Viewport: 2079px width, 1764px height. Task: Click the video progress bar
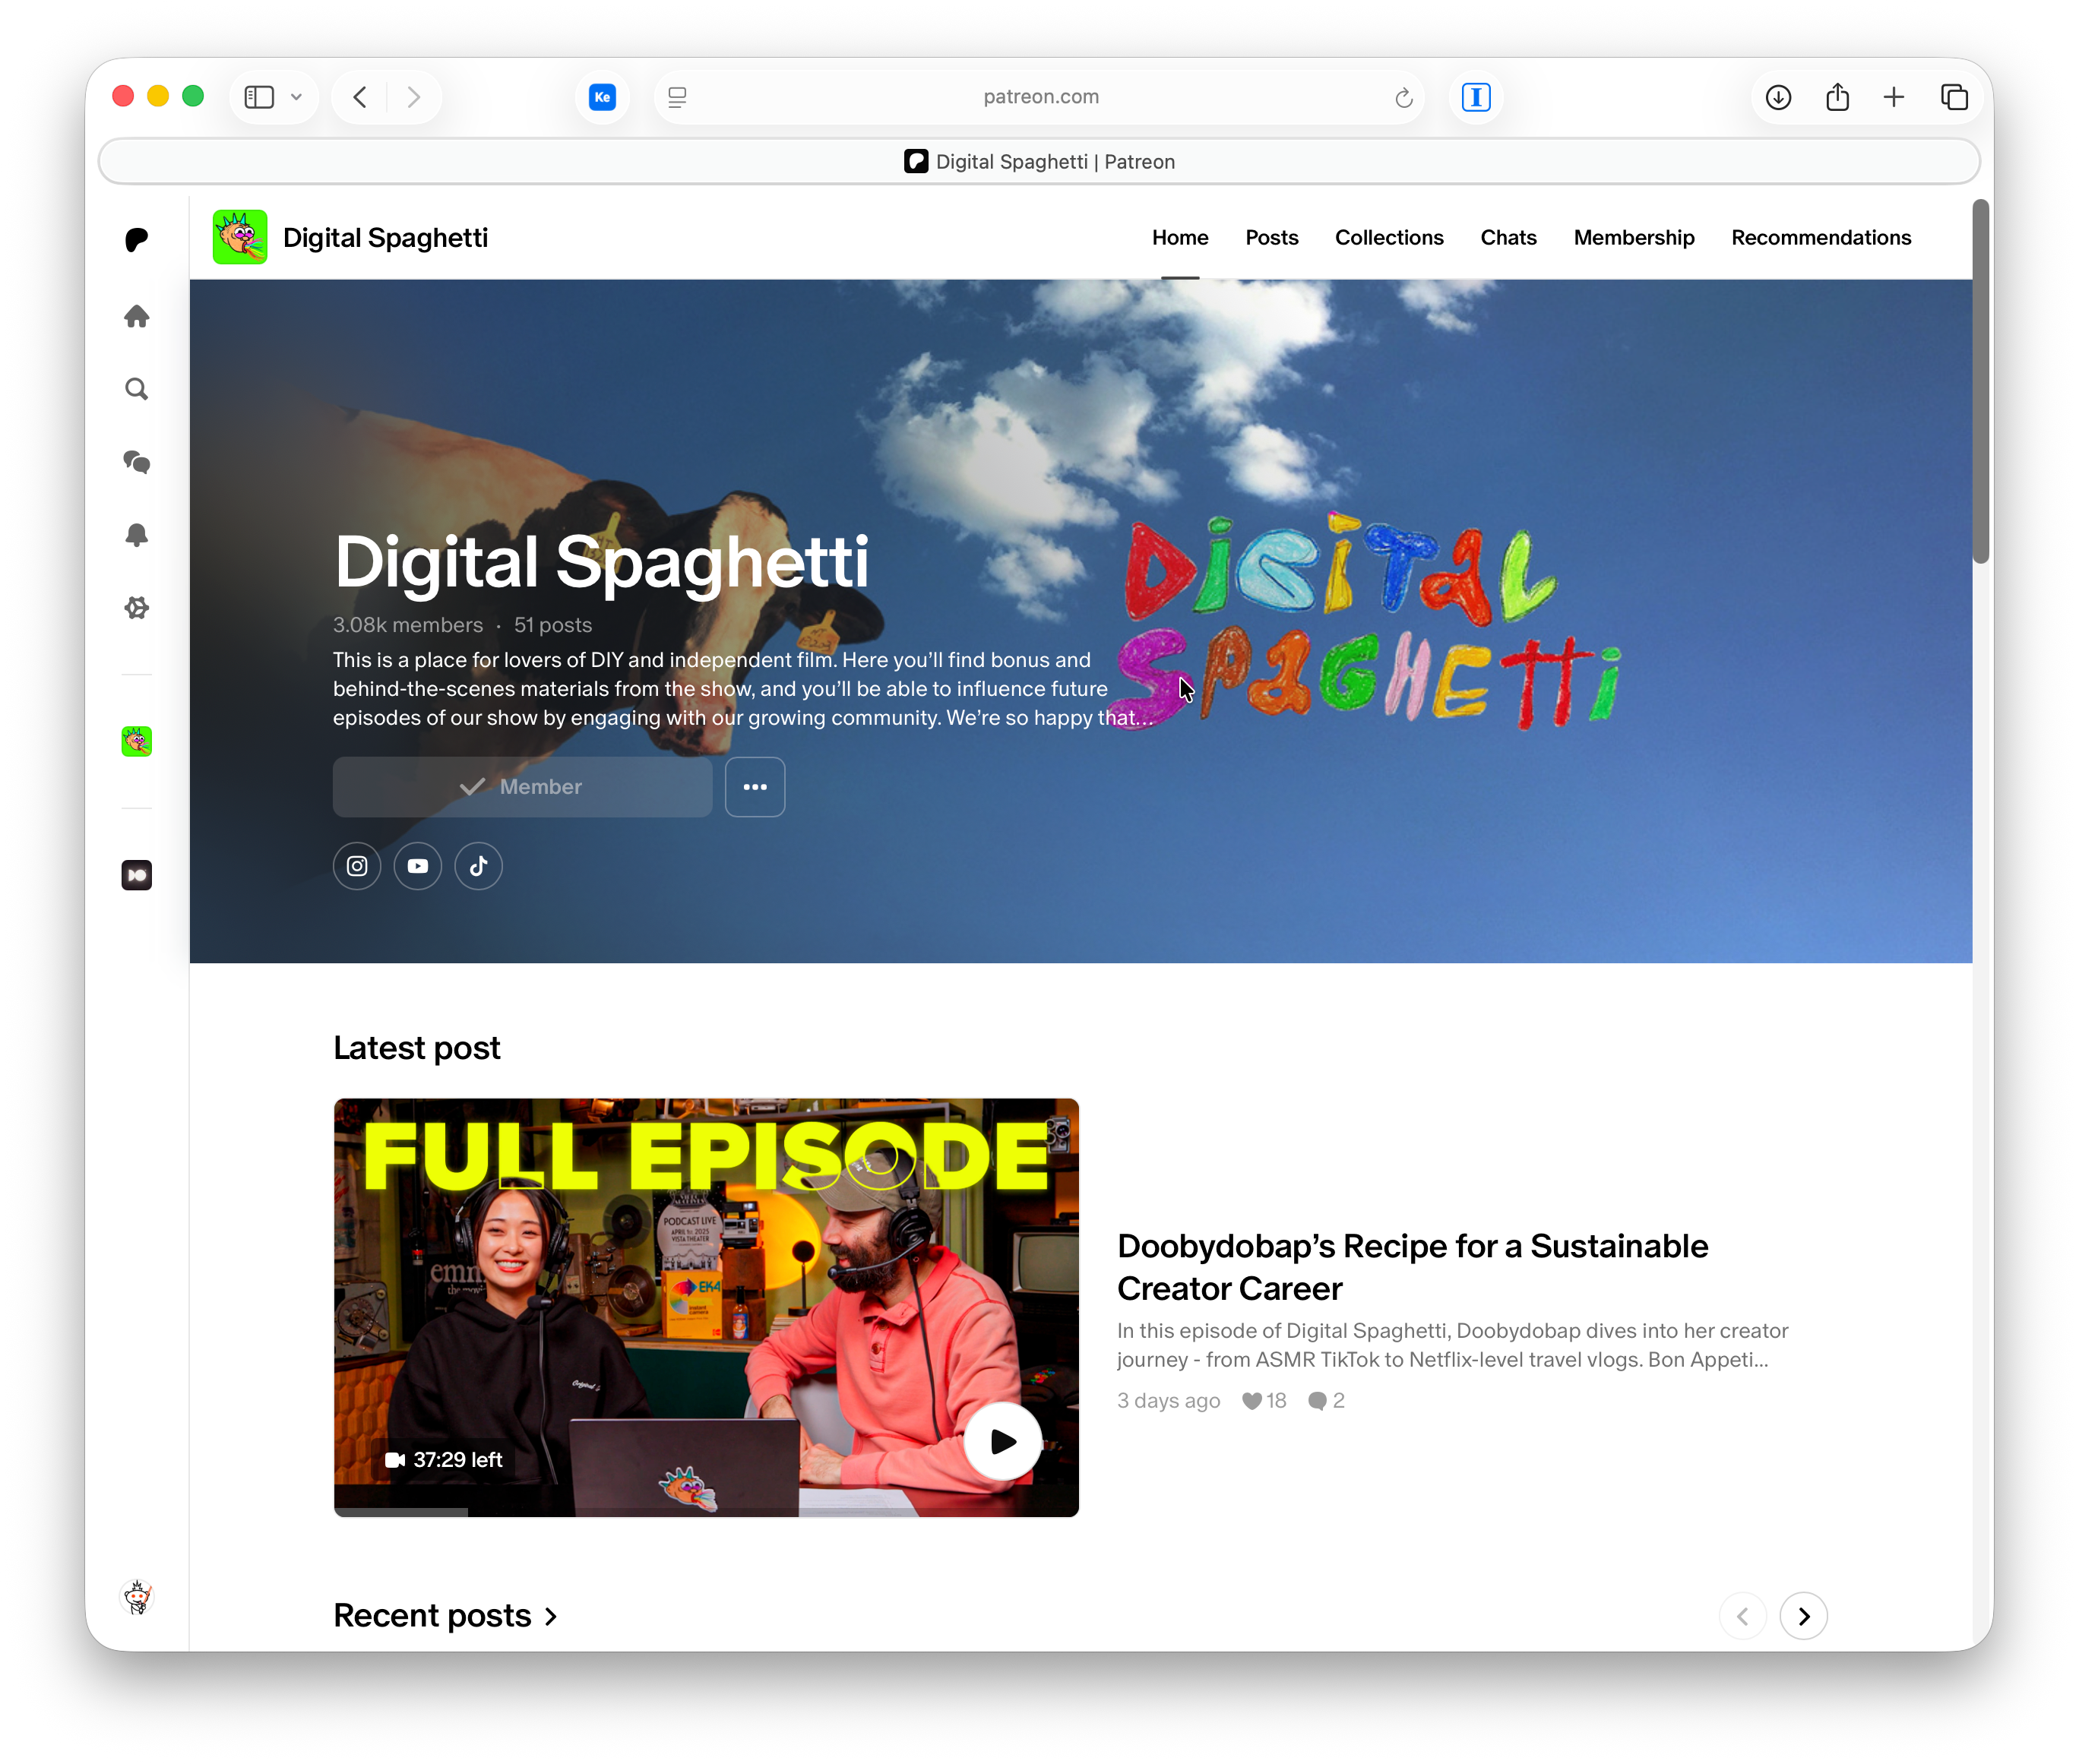tap(706, 1512)
